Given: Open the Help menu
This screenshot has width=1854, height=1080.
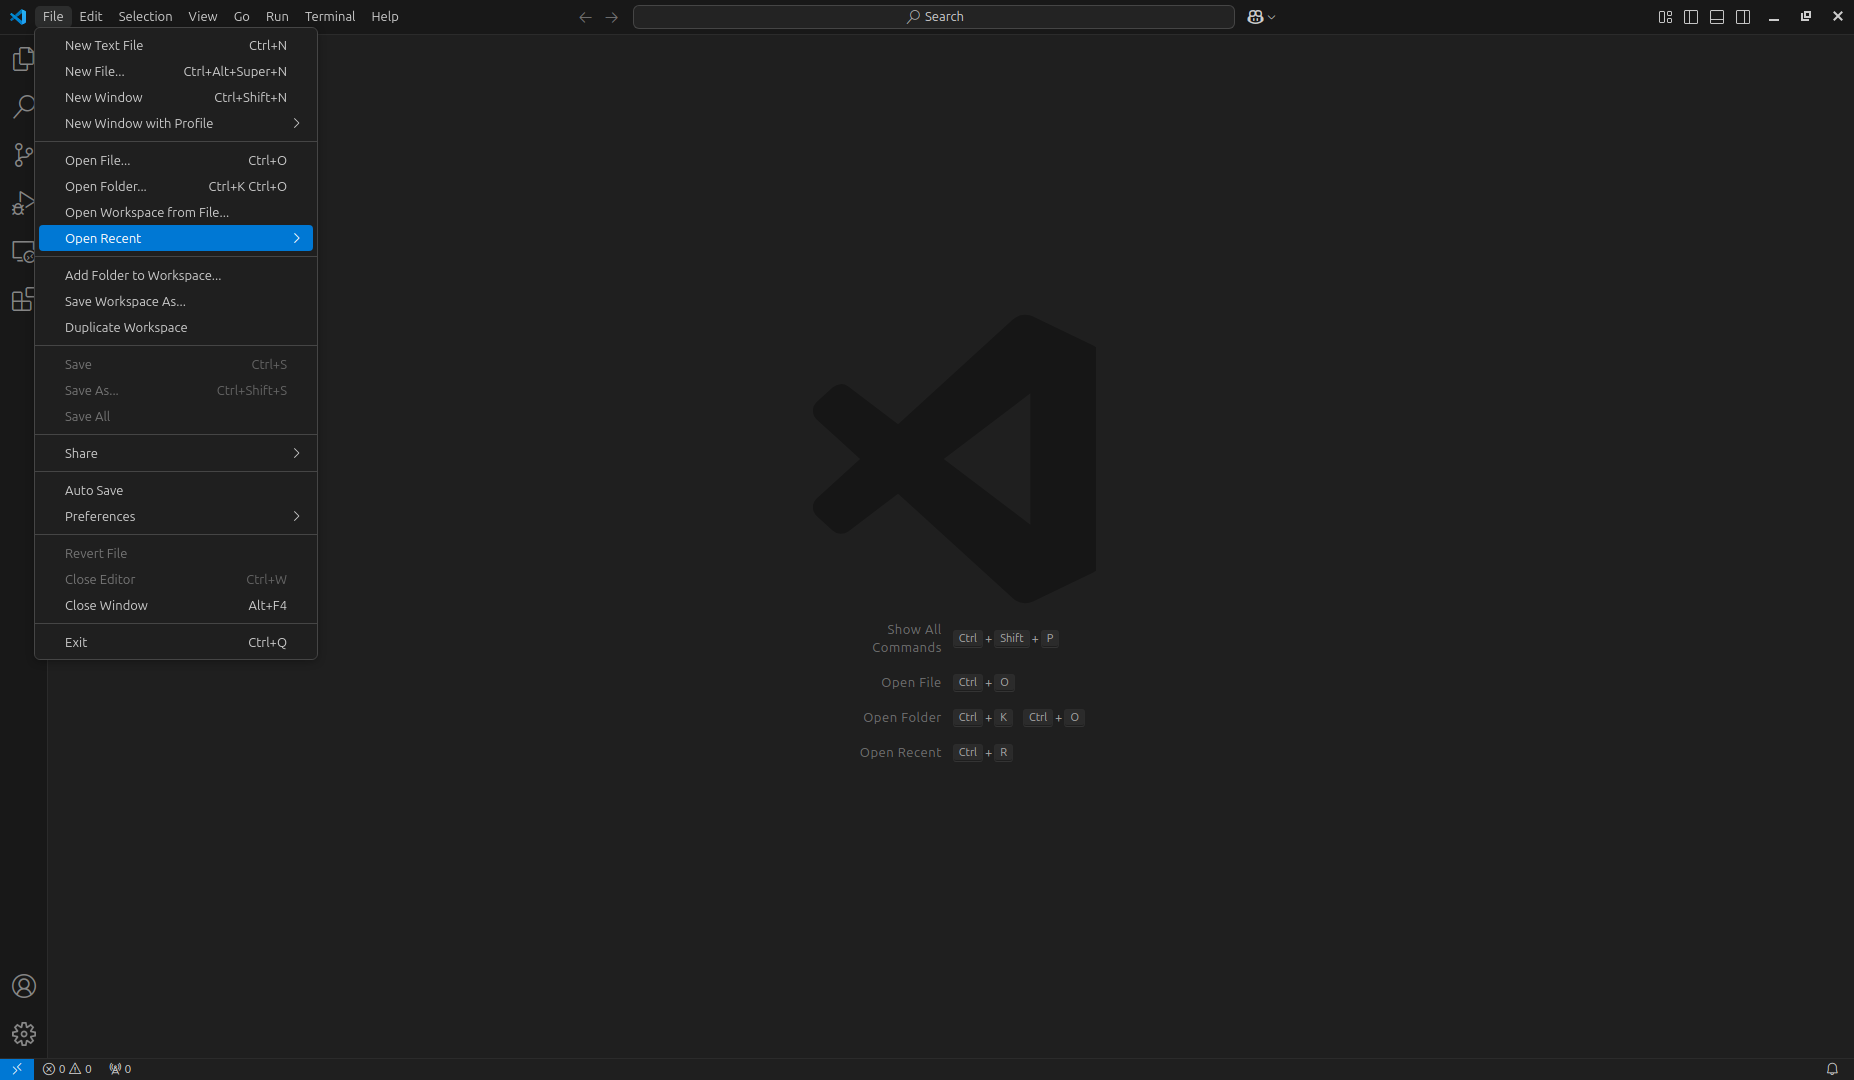Looking at the screenshot, I should click(x=385, y=17).
